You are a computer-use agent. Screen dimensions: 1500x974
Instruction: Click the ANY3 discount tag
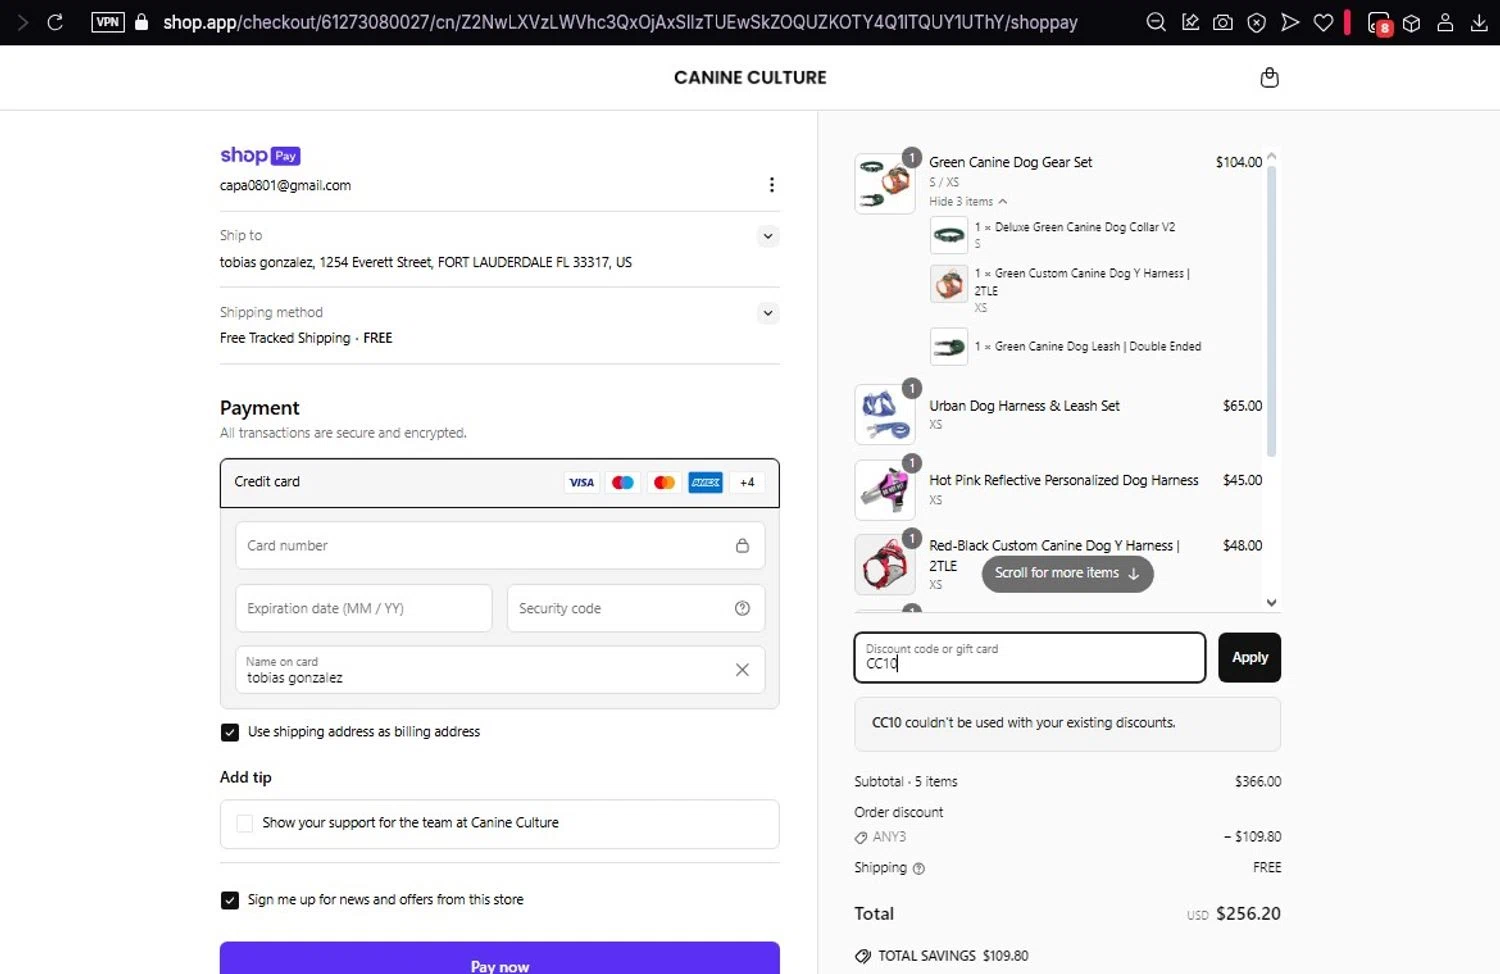[880, 837]
